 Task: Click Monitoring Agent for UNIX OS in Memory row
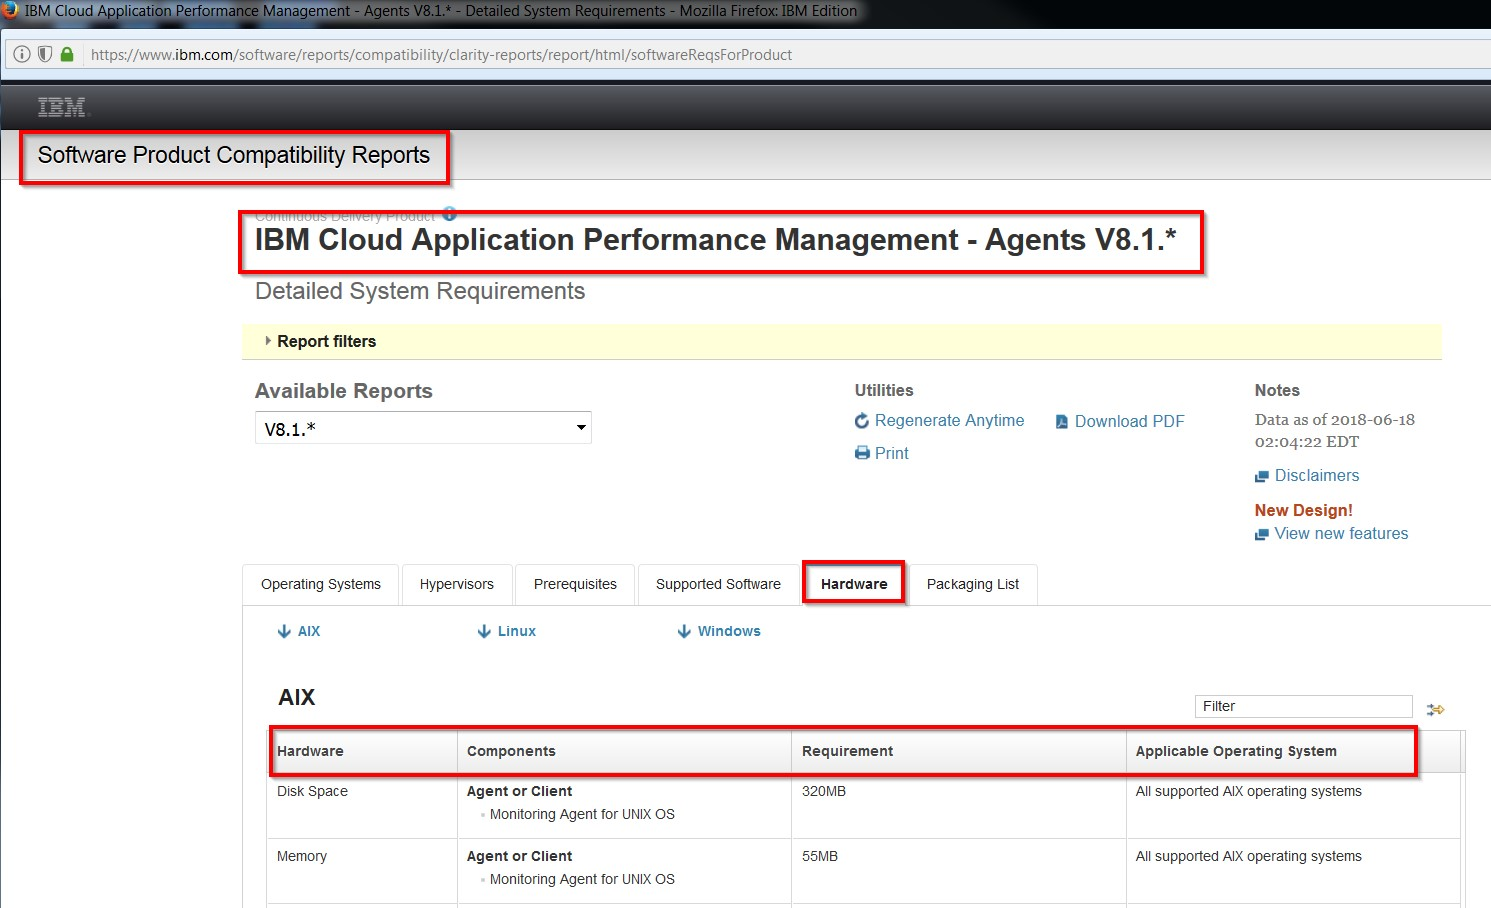pyautogui.click(x=582, y=879)
